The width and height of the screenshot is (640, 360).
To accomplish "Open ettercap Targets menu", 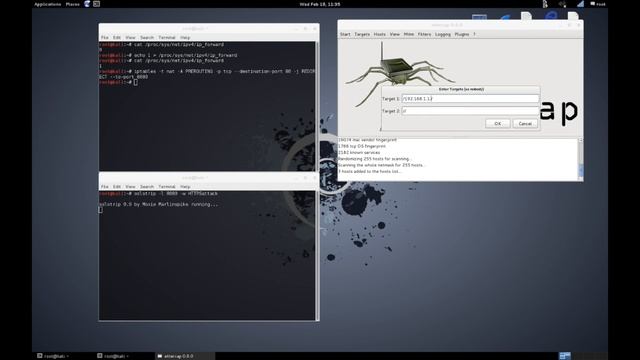I will [362, 34].
